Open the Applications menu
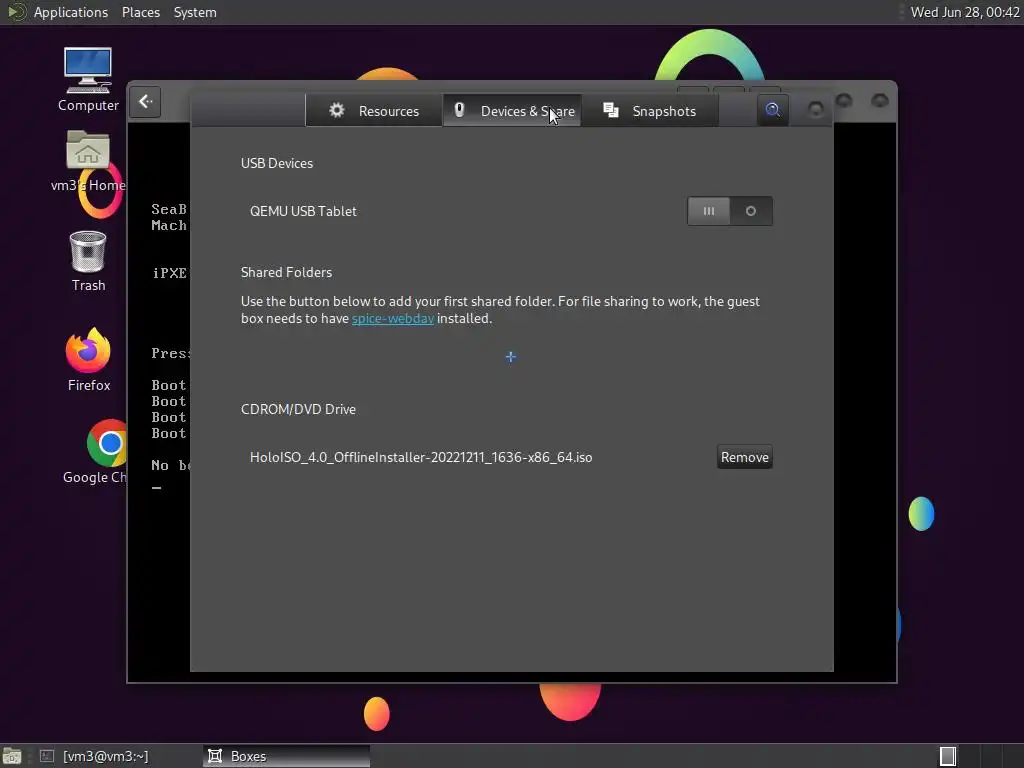Viewport: 1024px width, 768px height. 71,12
